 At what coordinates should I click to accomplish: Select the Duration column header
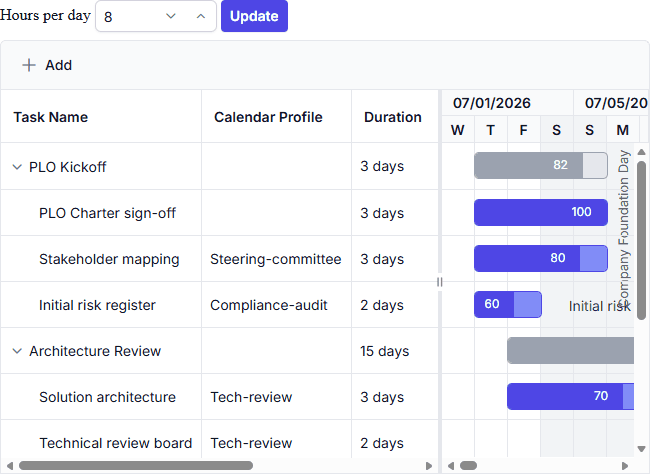click(395, 117)
